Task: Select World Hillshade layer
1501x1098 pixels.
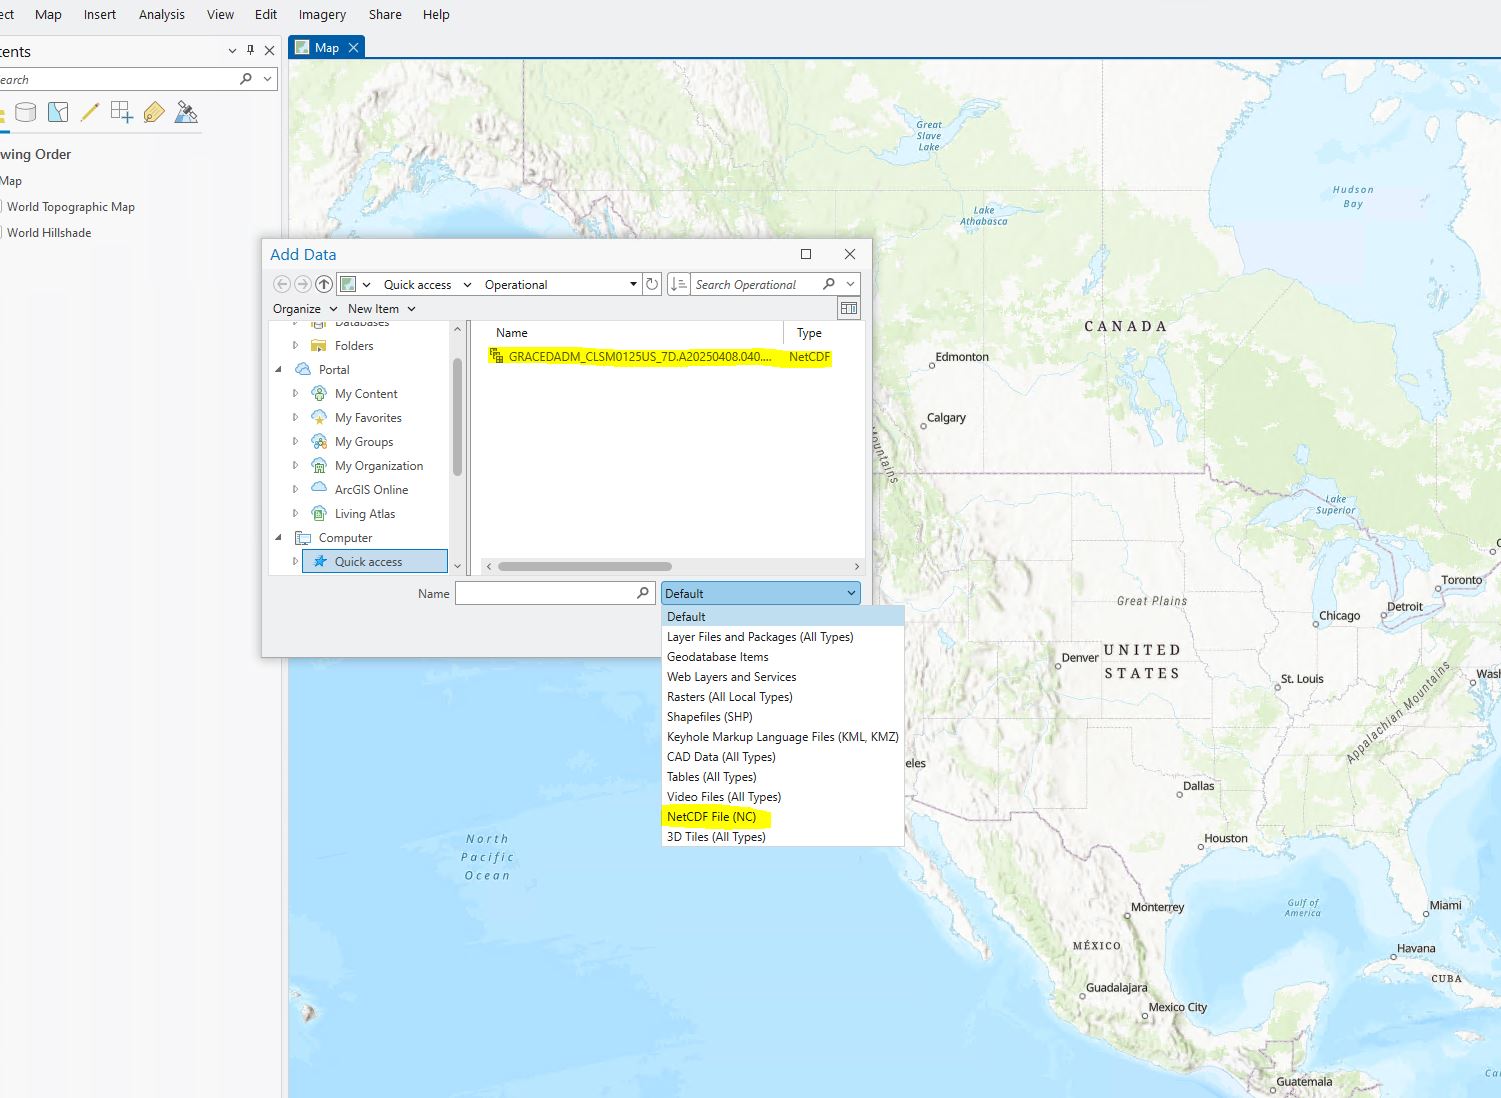Action: click(x=49, y=233)
